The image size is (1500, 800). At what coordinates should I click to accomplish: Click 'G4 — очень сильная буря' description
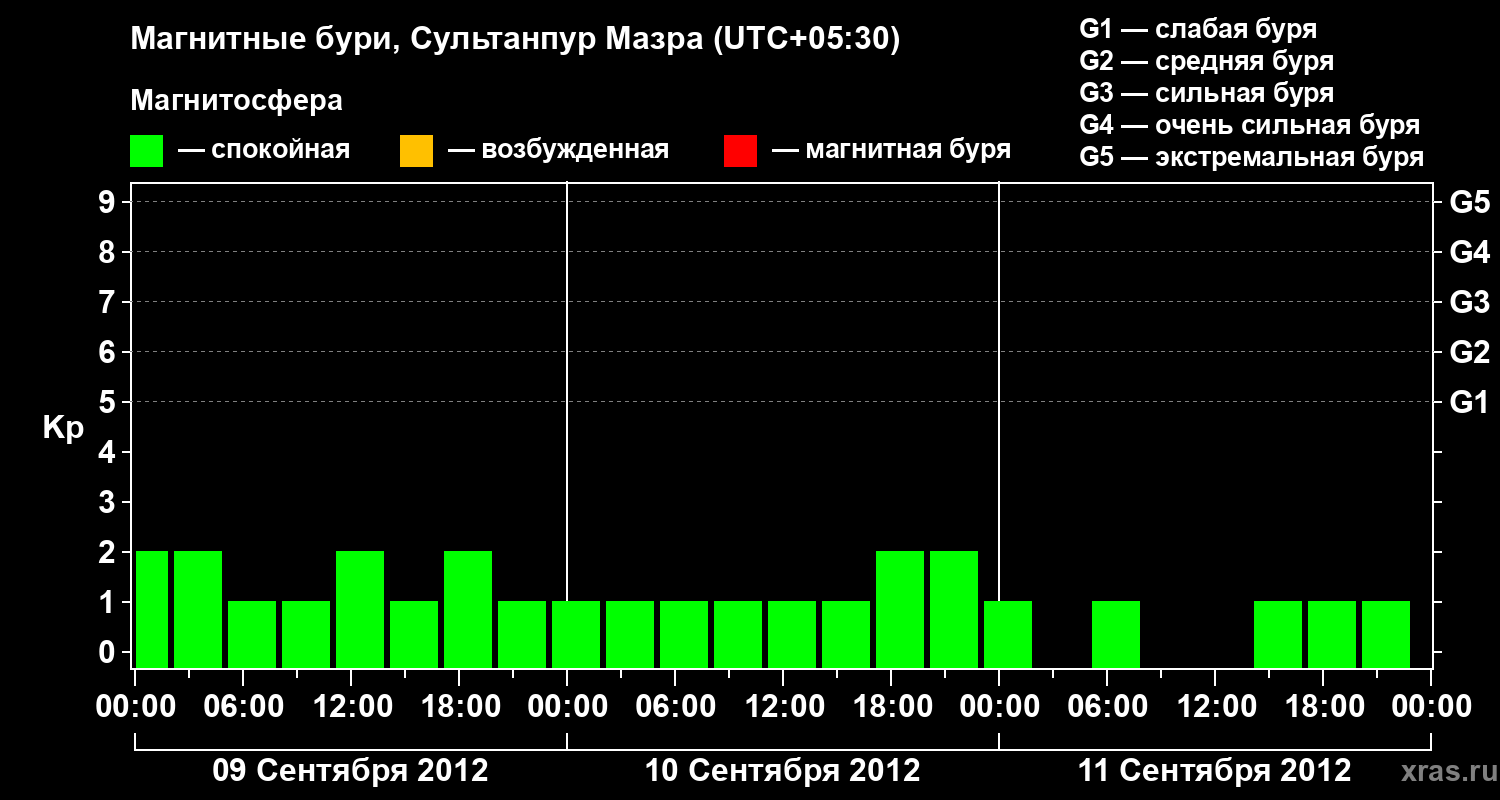(x=1250, y=125)
